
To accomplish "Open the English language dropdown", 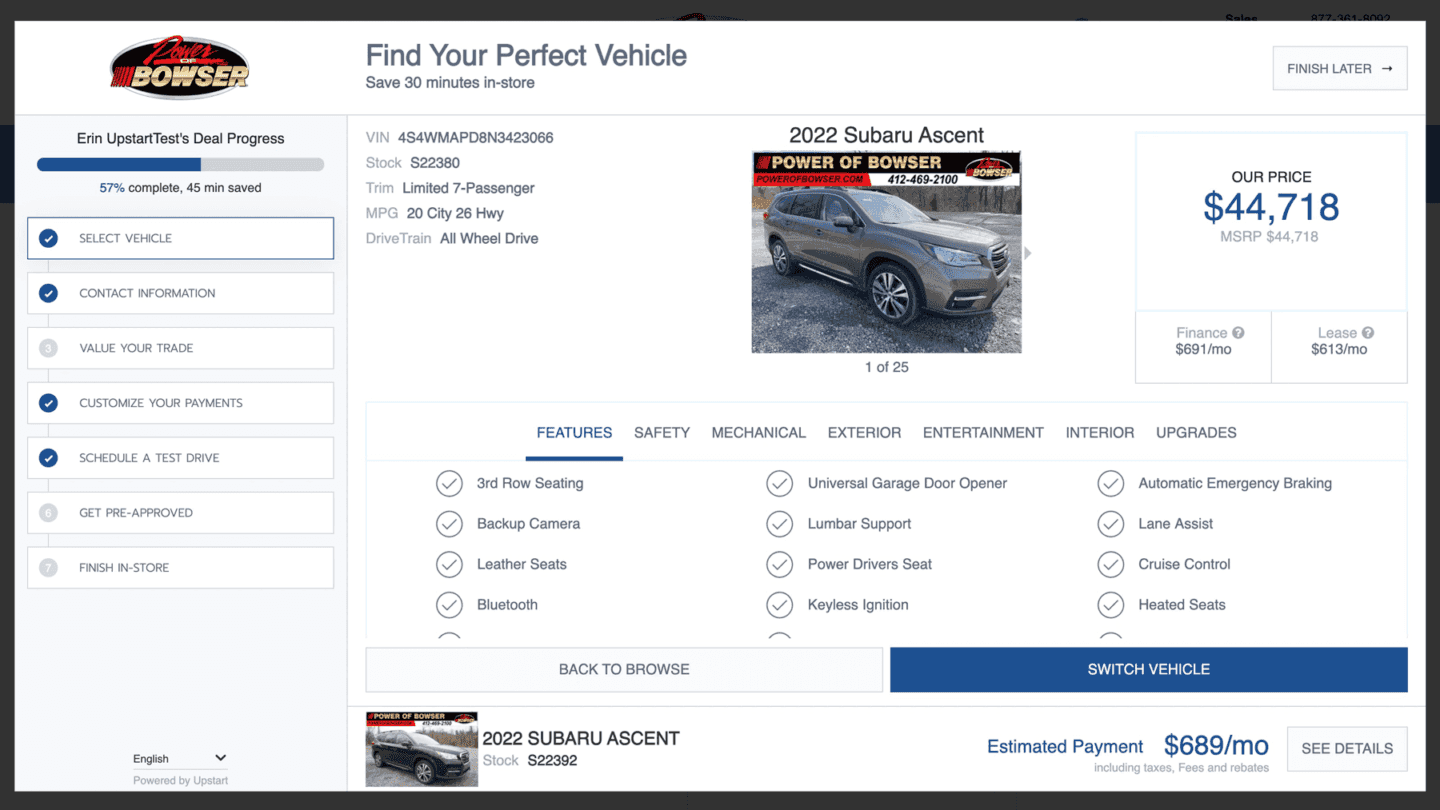I will point(180,757).
